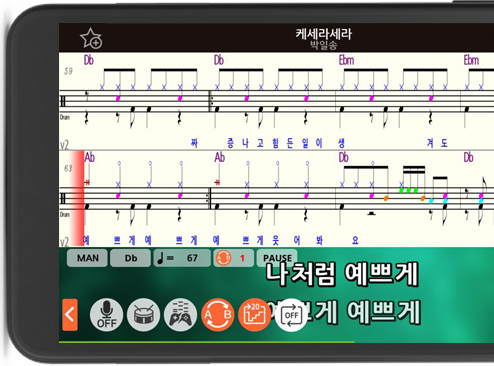This screenshot has height=366, width=494.
Task: Select the repeat sign barline on second staff
Action: [209, 199]
